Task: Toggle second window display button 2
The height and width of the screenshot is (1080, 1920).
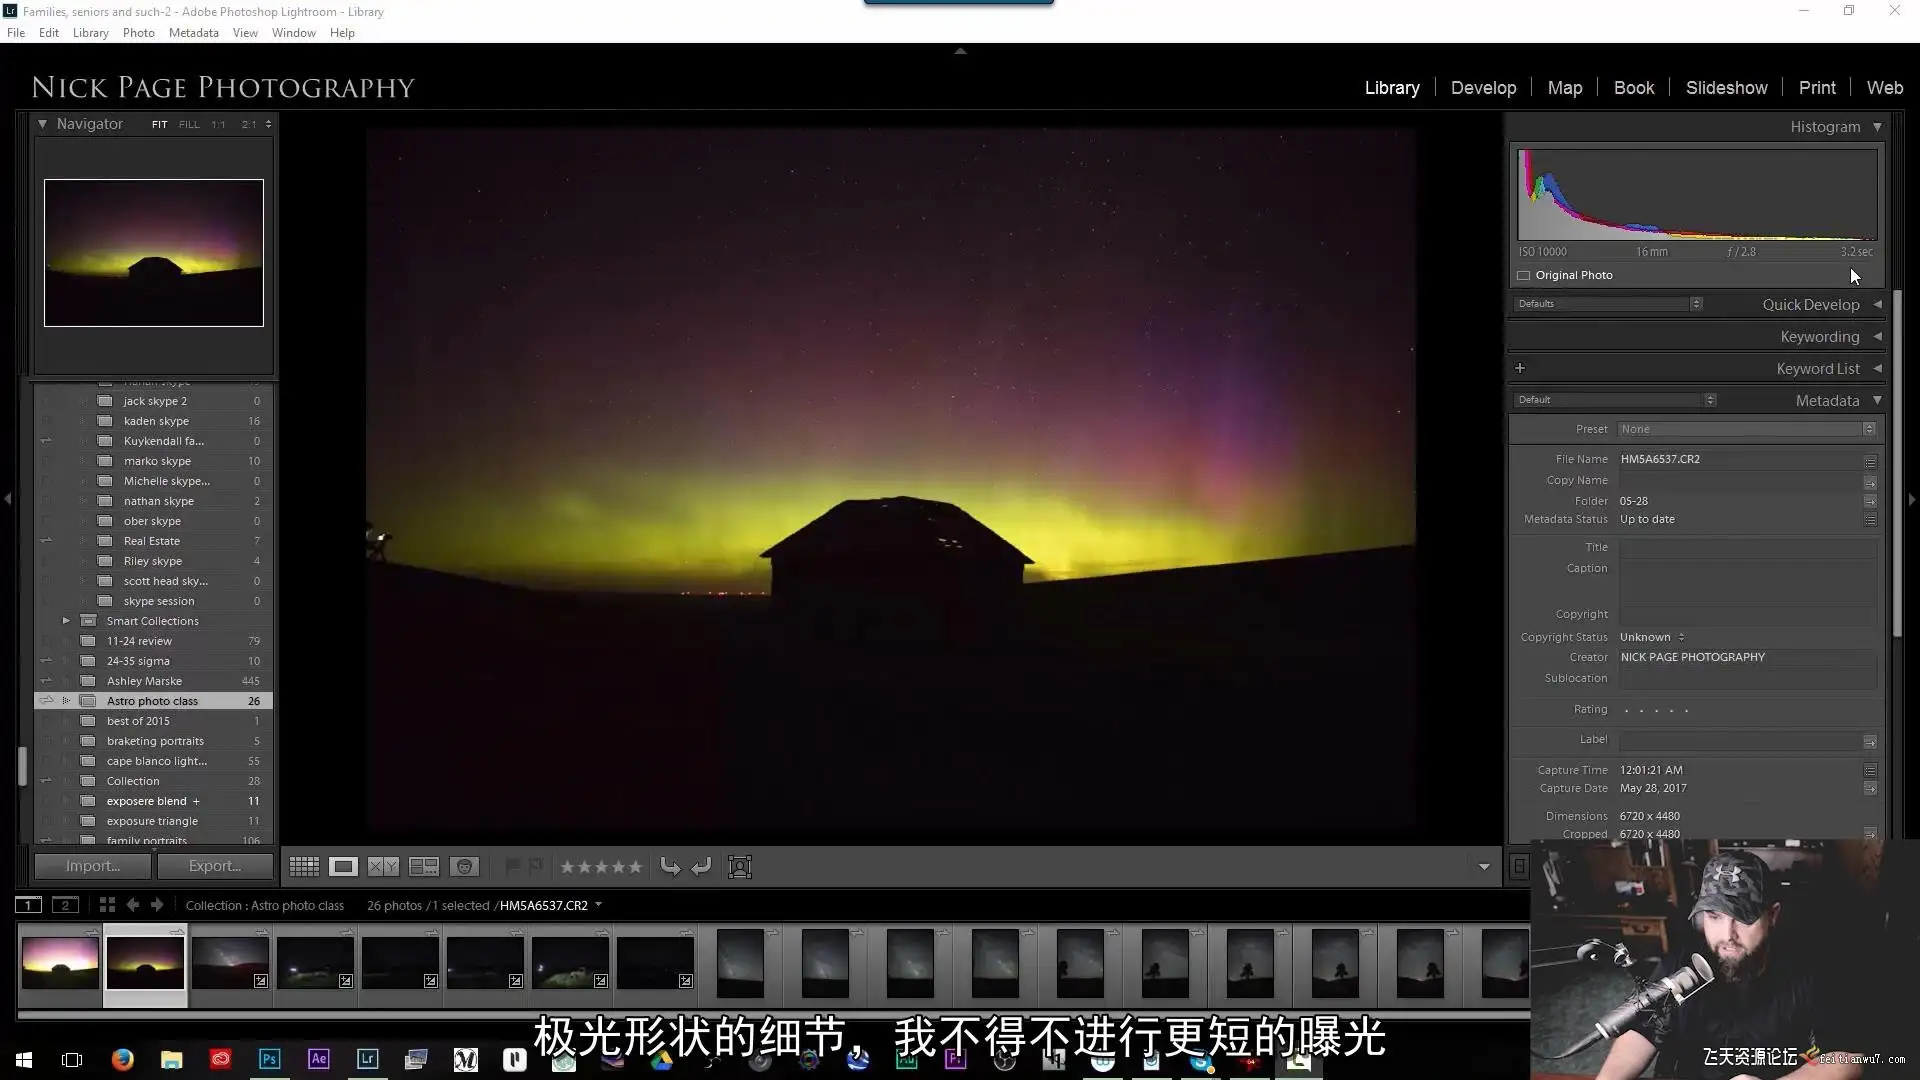Action: (x=65, y=905)
